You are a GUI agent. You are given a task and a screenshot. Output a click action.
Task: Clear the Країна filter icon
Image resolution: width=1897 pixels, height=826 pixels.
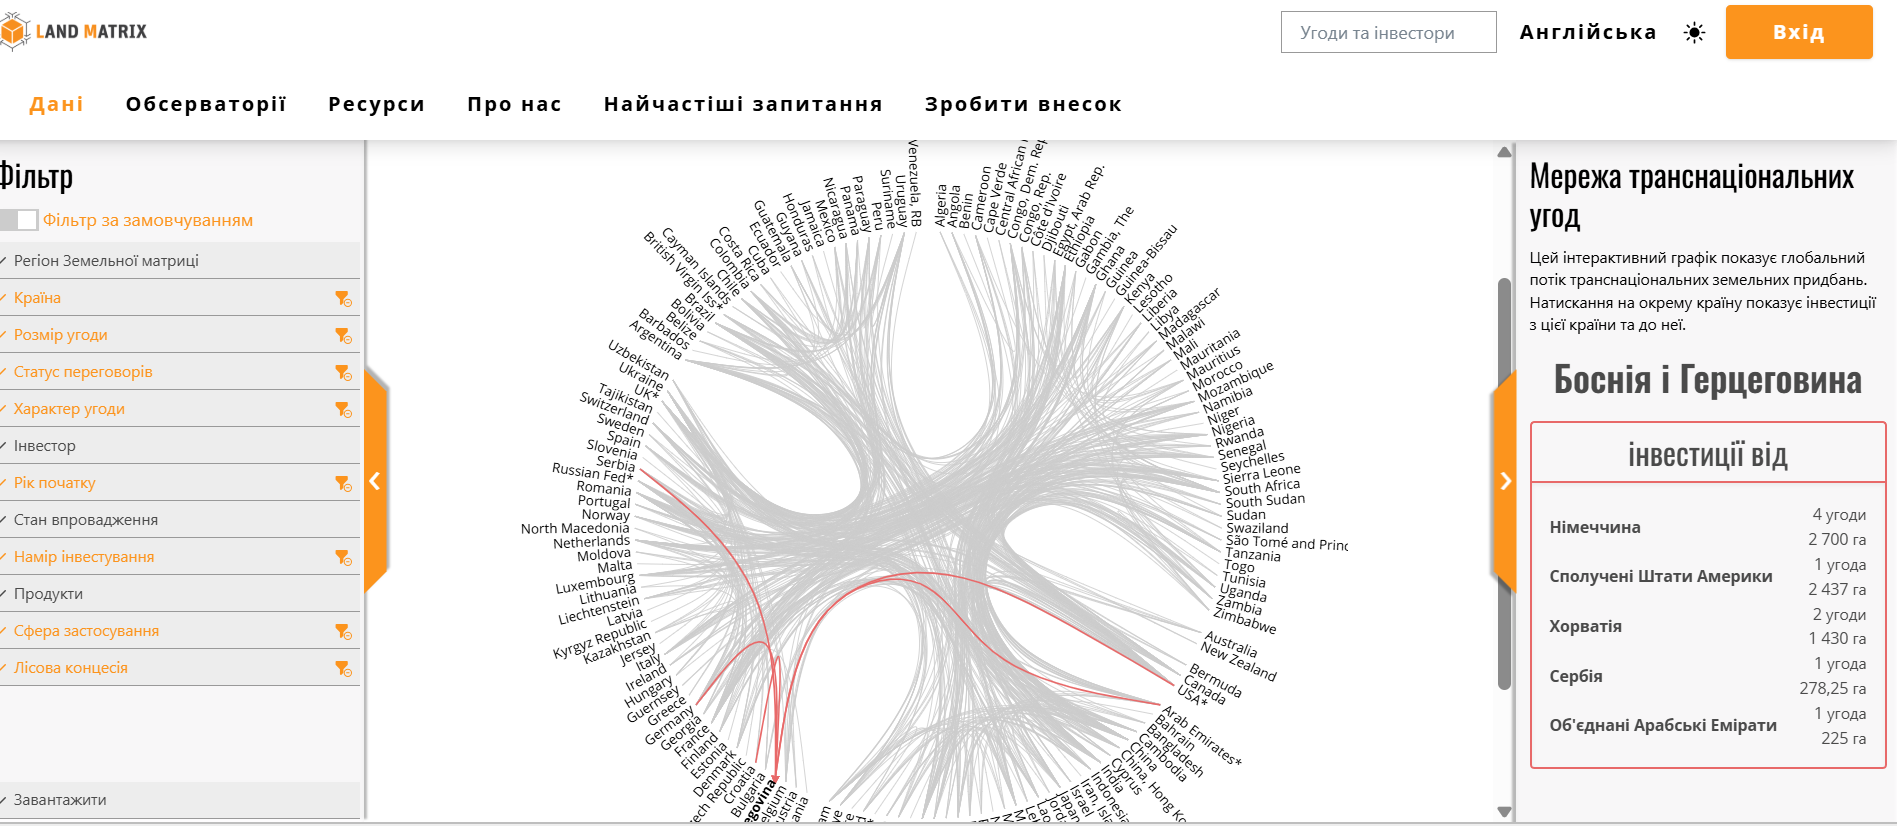[x=343, y=298]
